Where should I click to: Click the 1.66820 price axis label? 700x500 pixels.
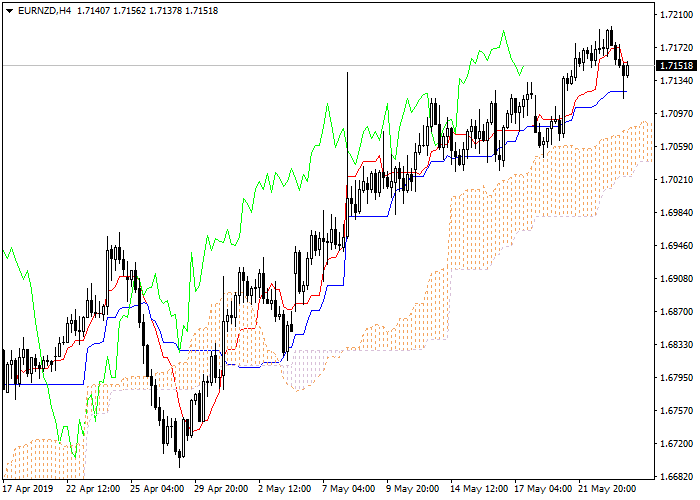(677, 477)
